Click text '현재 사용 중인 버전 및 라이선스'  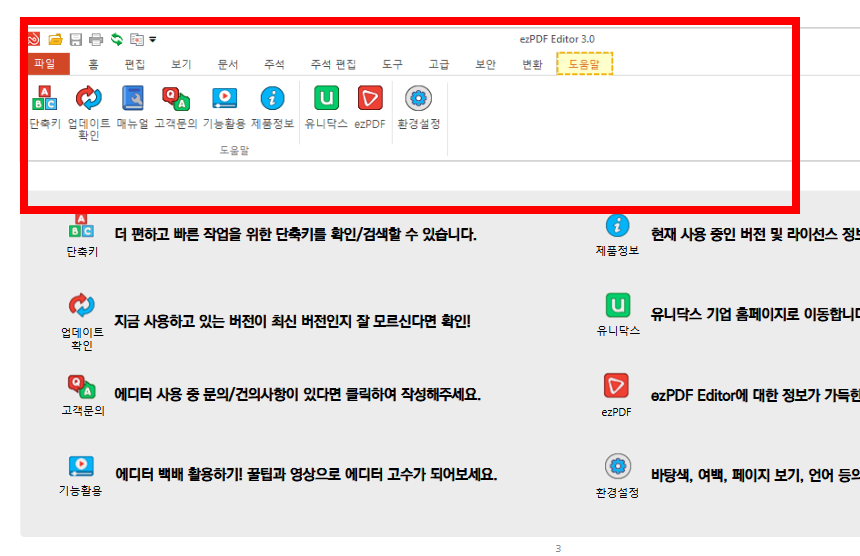pos(746,235)
